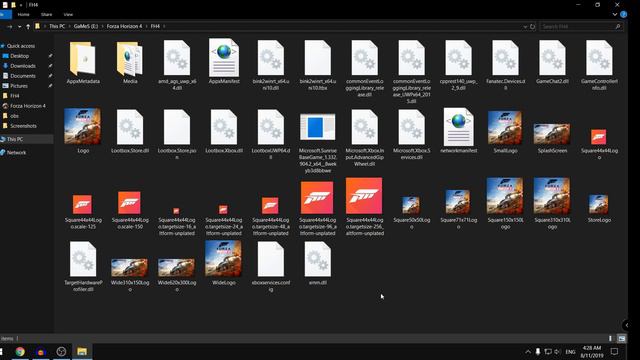
Task: Select the Microsoft.SunriseBaseGame application file
Action: pyautogui.click(x=318, y=142)
